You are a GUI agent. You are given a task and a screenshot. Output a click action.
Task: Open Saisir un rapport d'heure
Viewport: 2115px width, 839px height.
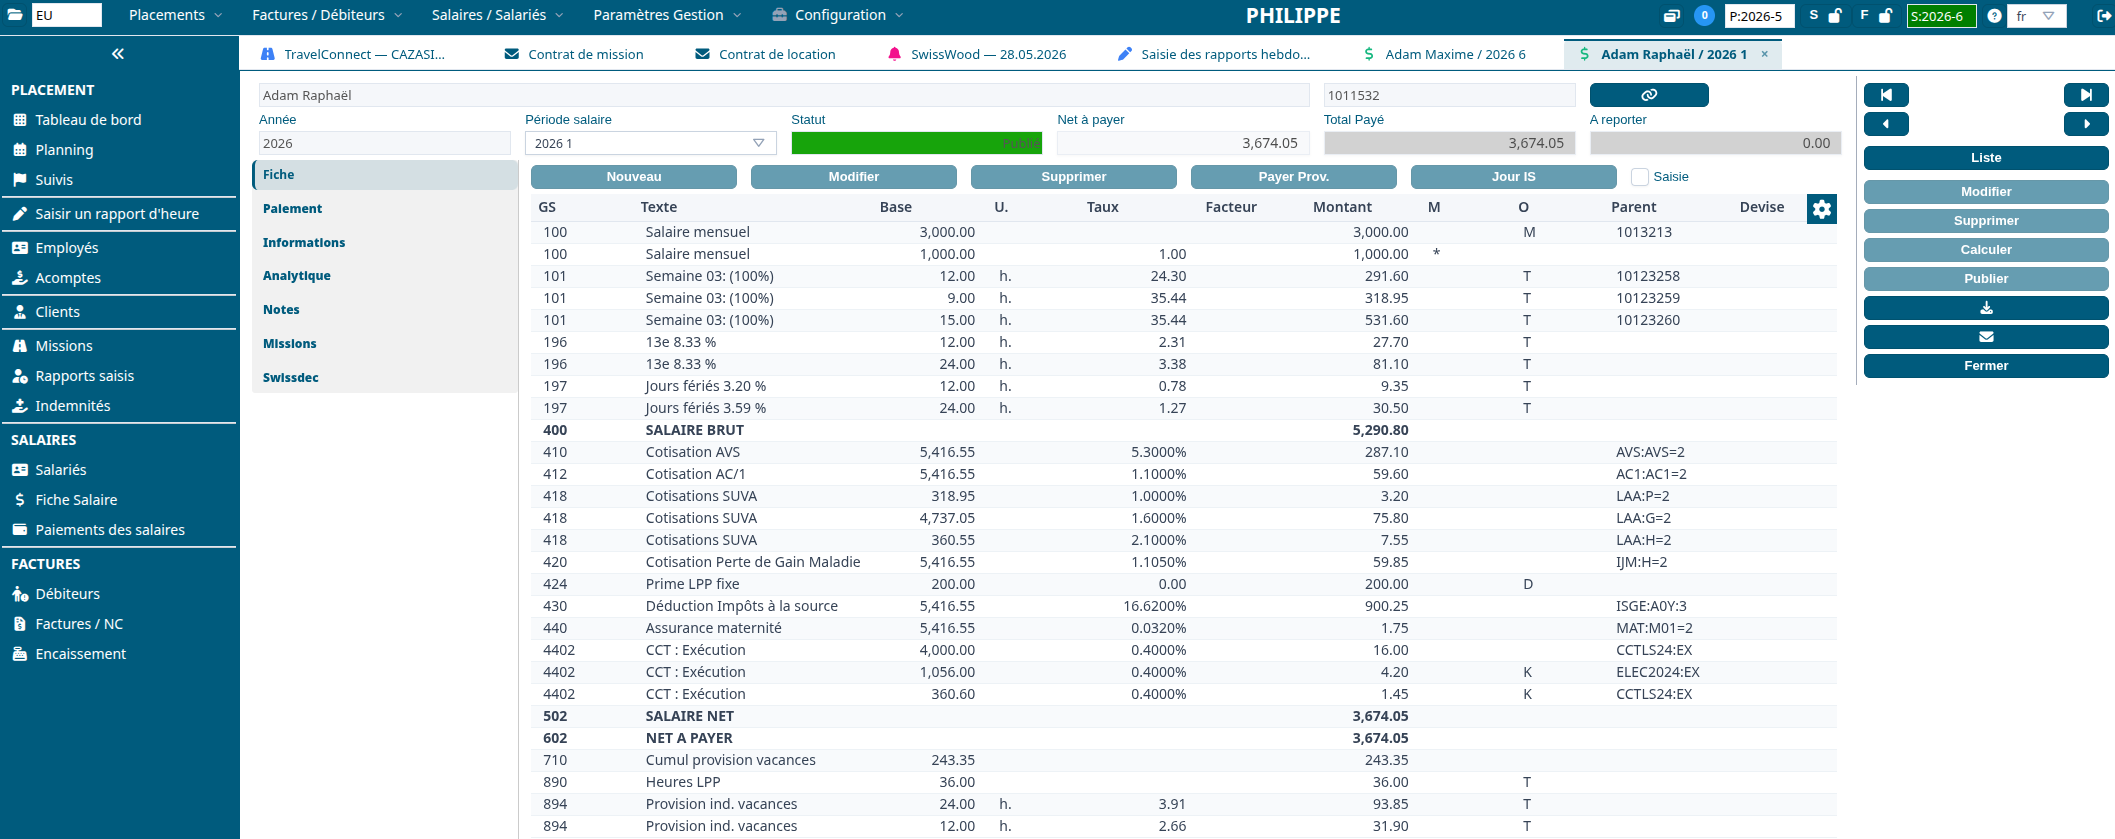click(119, 214)
